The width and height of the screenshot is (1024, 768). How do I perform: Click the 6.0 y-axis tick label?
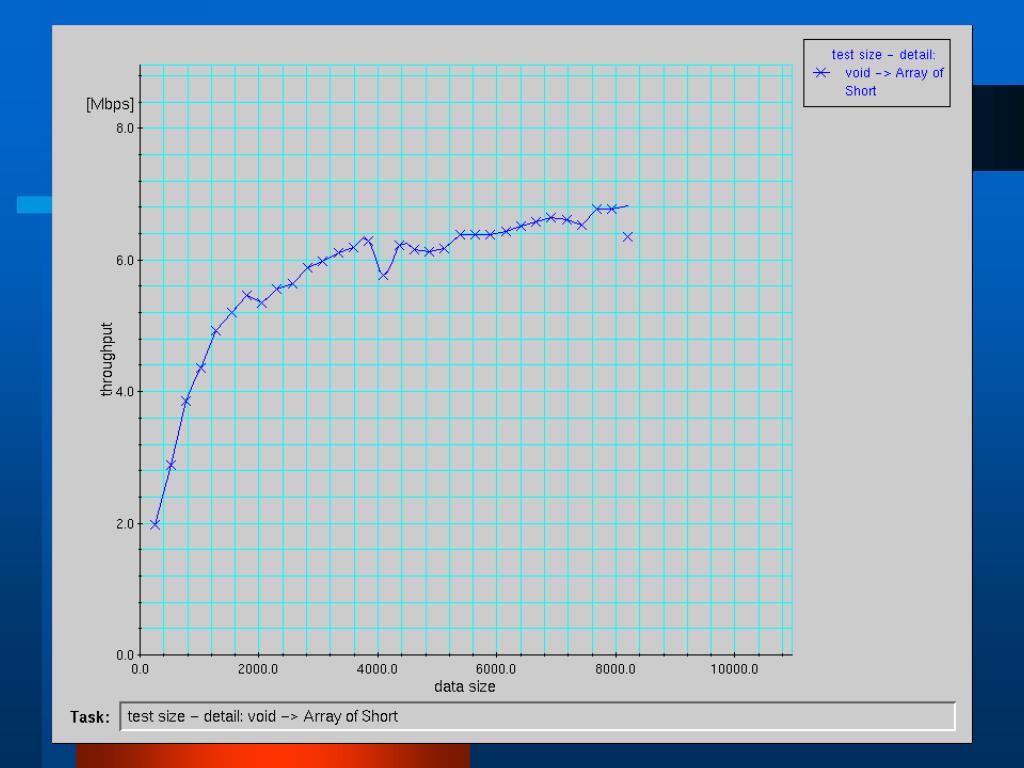click(125, 260)
